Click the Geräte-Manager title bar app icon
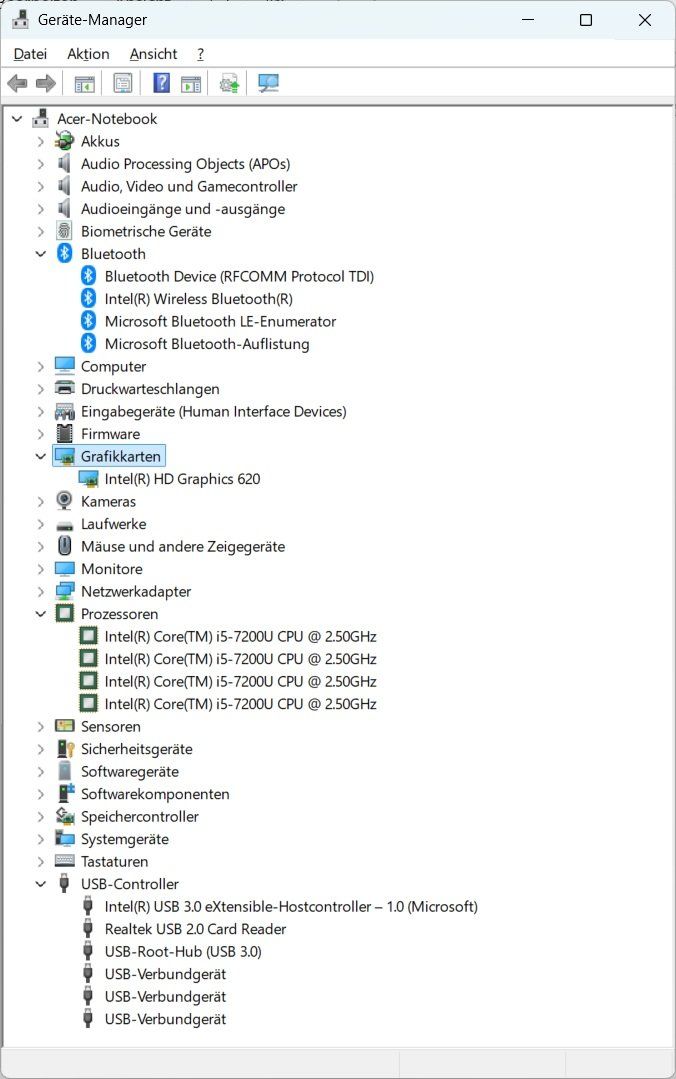The height and width of the screenshot is (1079, 676). [x=20, y=20]
